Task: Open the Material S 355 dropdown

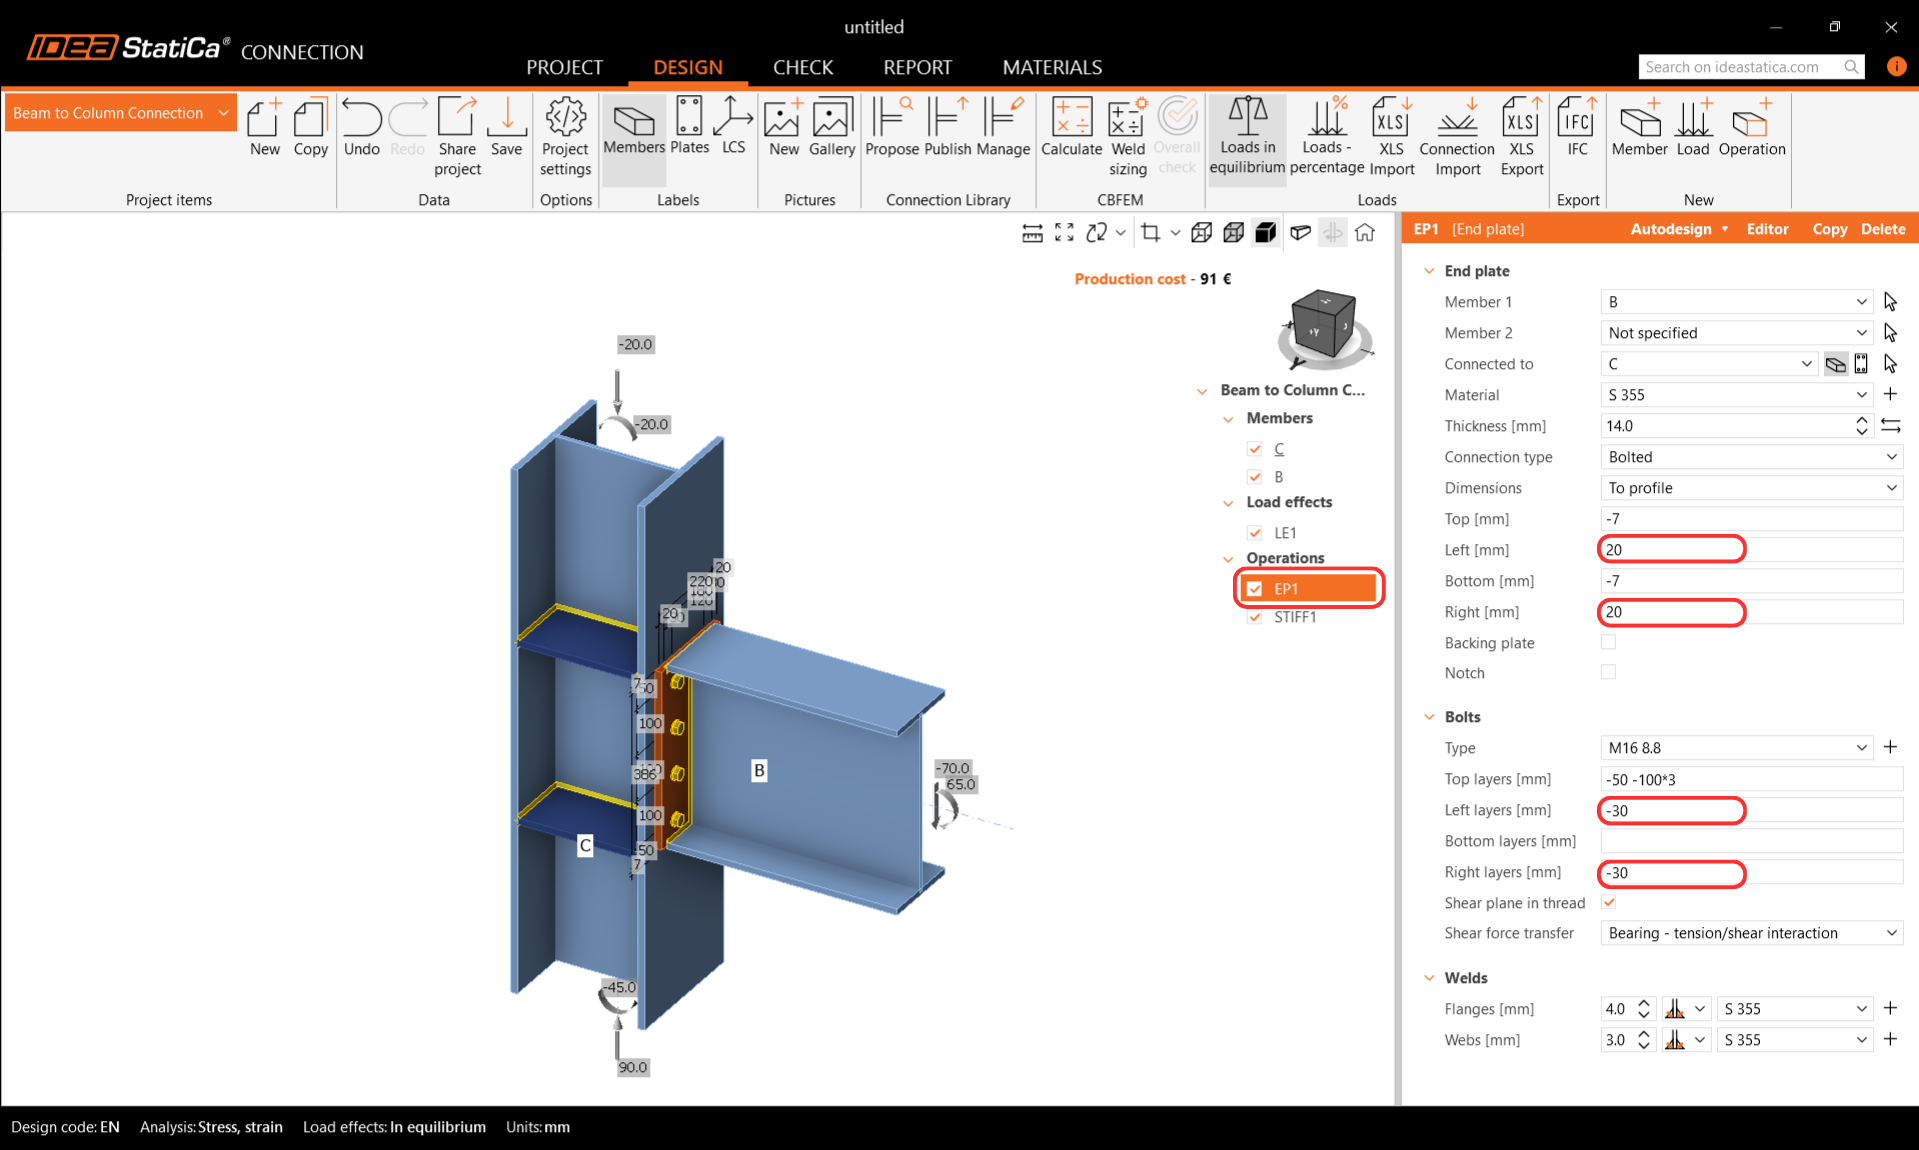Action: 1736,395
